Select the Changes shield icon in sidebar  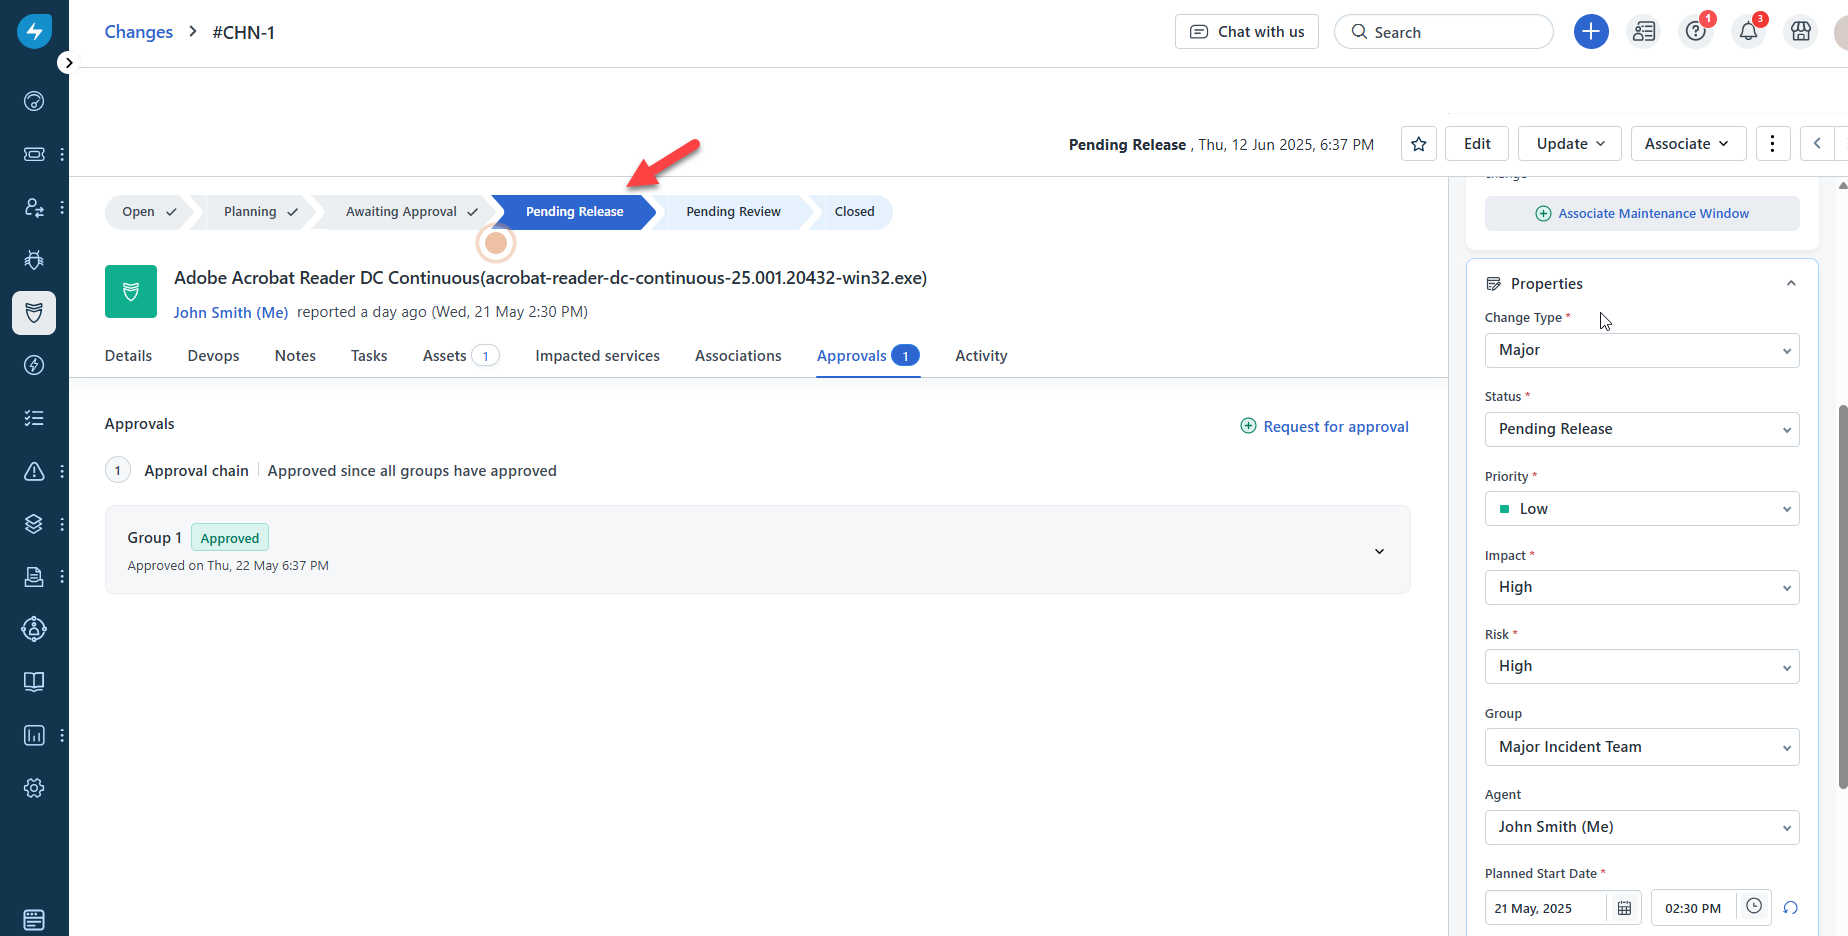[x=34, y=313]
